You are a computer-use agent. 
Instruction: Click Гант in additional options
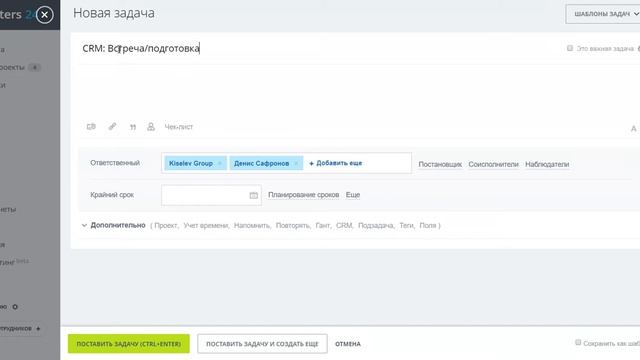point(322,225)
